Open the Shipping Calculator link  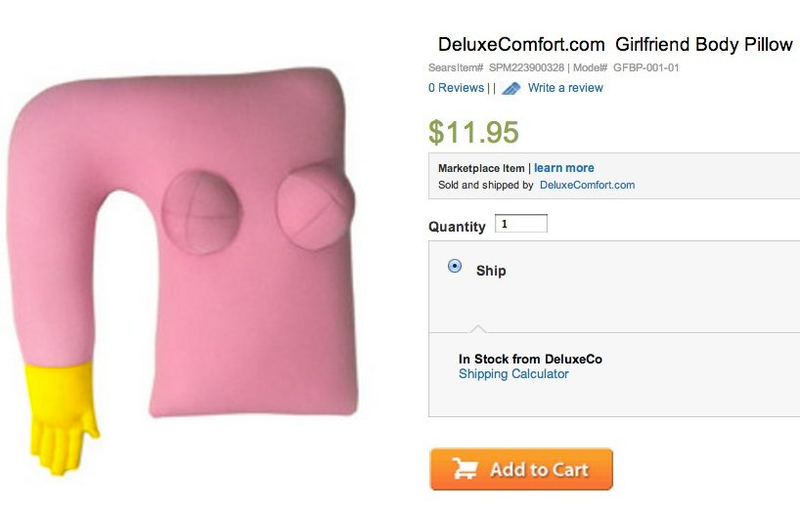pos(513,374)
